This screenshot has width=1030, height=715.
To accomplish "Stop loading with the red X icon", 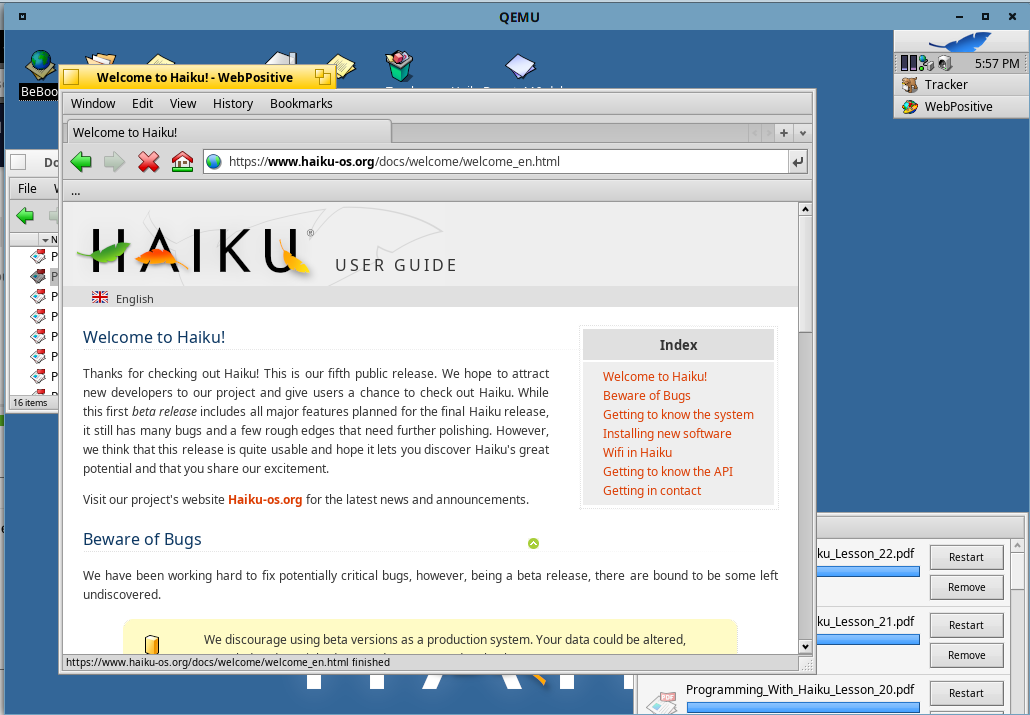I will 148,161.
